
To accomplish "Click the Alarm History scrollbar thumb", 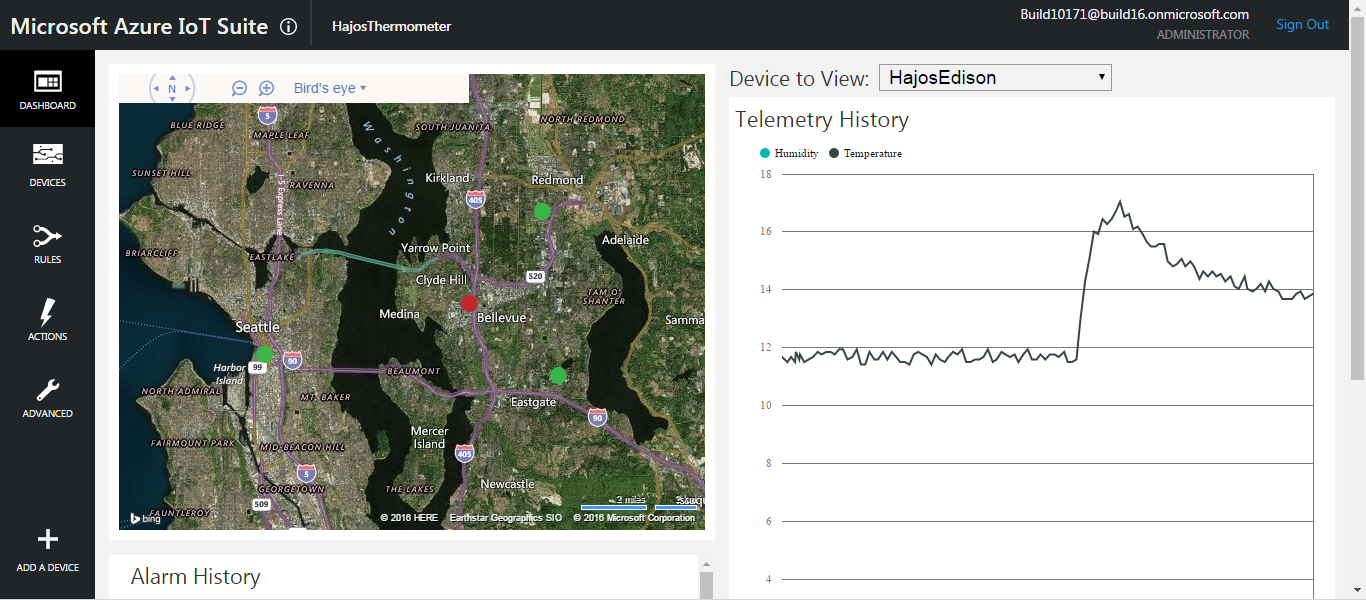I will coord(706,585).
